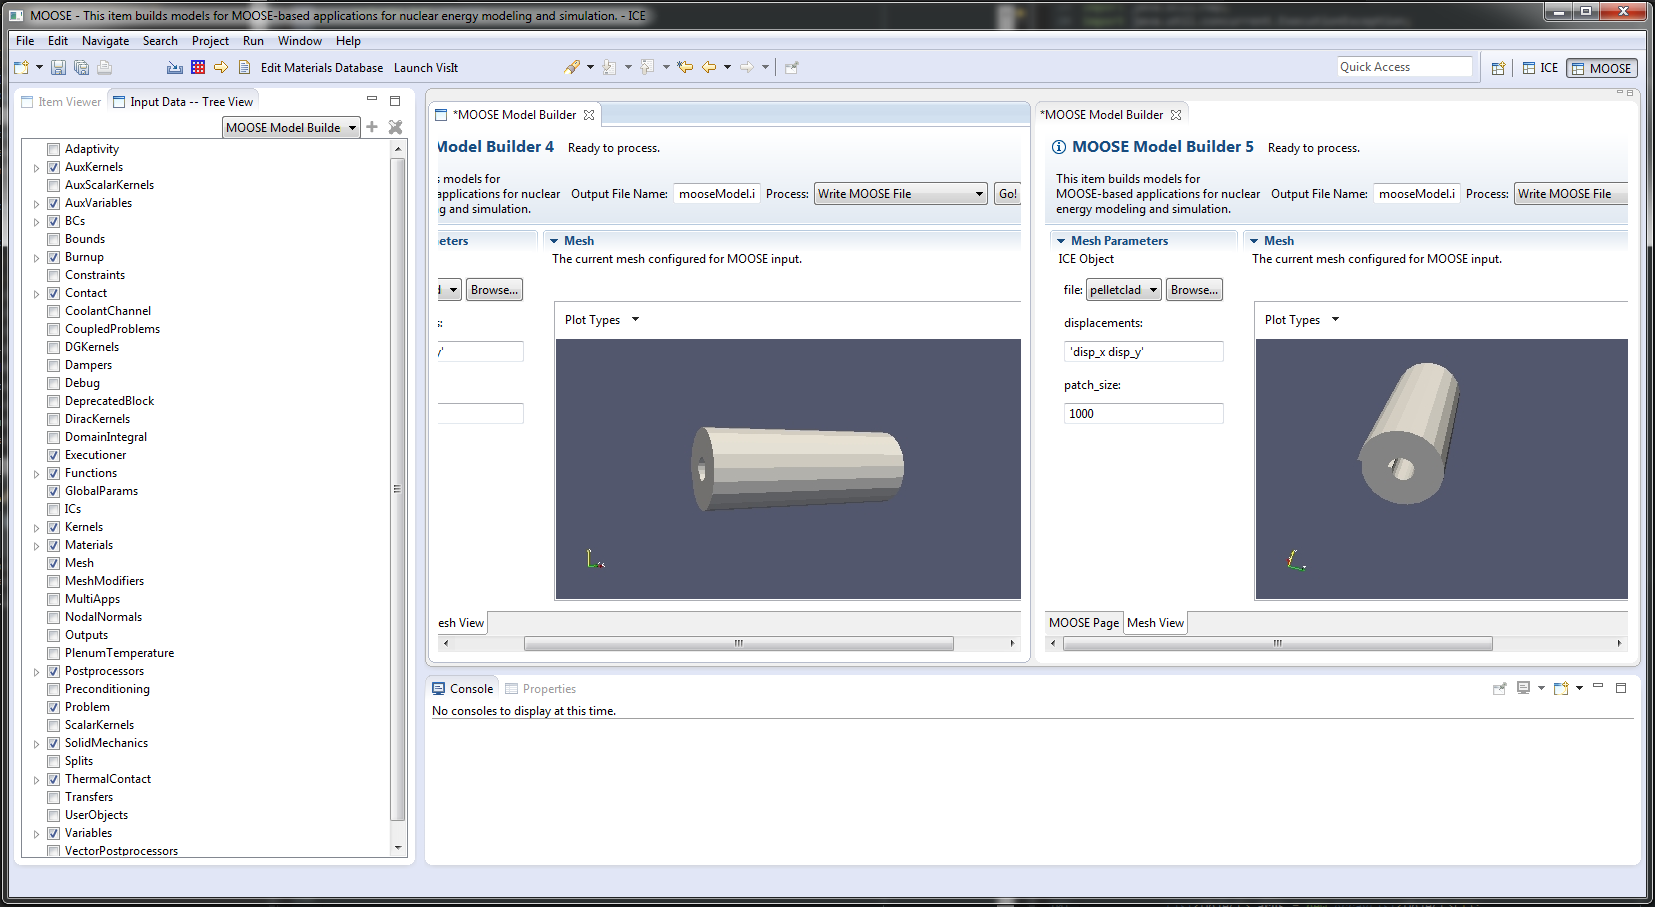The image size is (1655, 907).
Task: Click the document page toolbar icon
Action: coord(244,68)
